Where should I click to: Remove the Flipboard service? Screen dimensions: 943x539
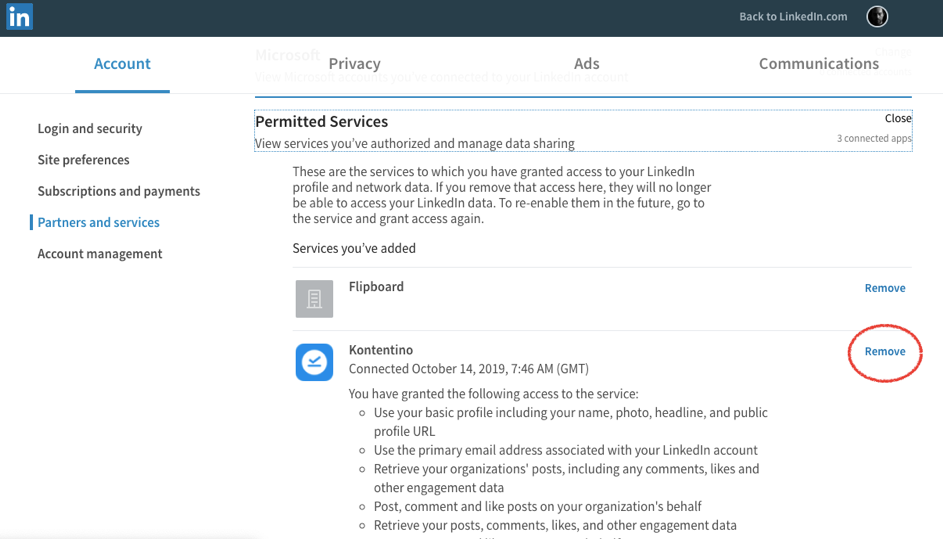pos(885,288)
